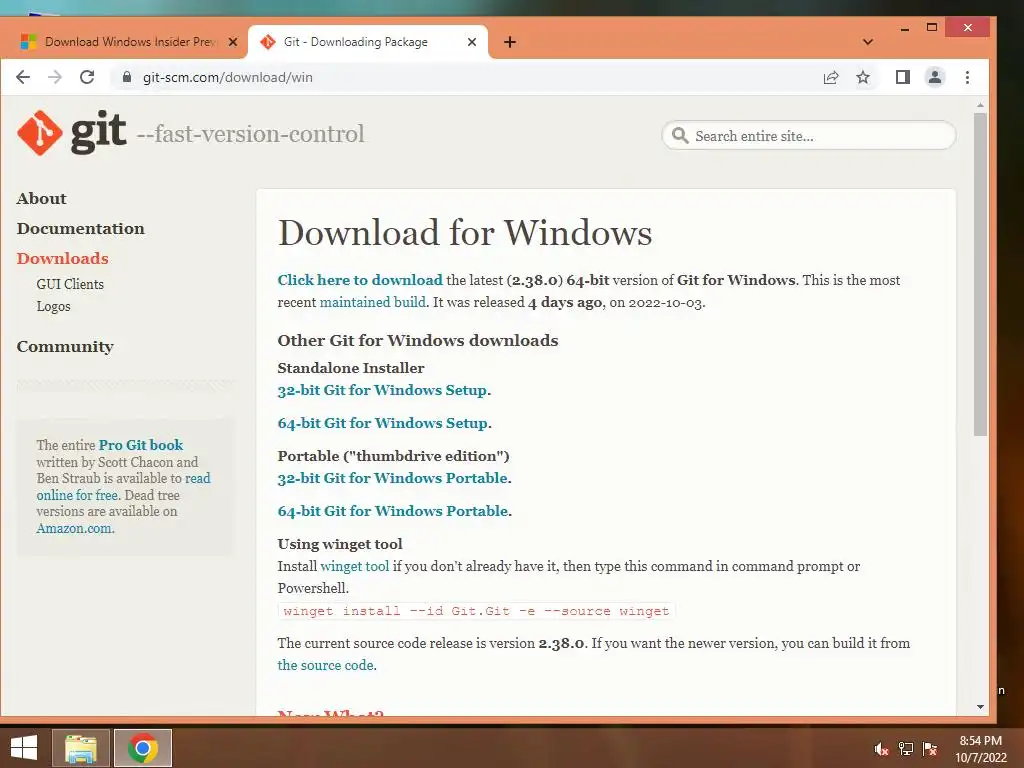Click the 'Other Git for Windows downloads' heading
Viewport: 1024px width, 768px height.
[418, 340]
